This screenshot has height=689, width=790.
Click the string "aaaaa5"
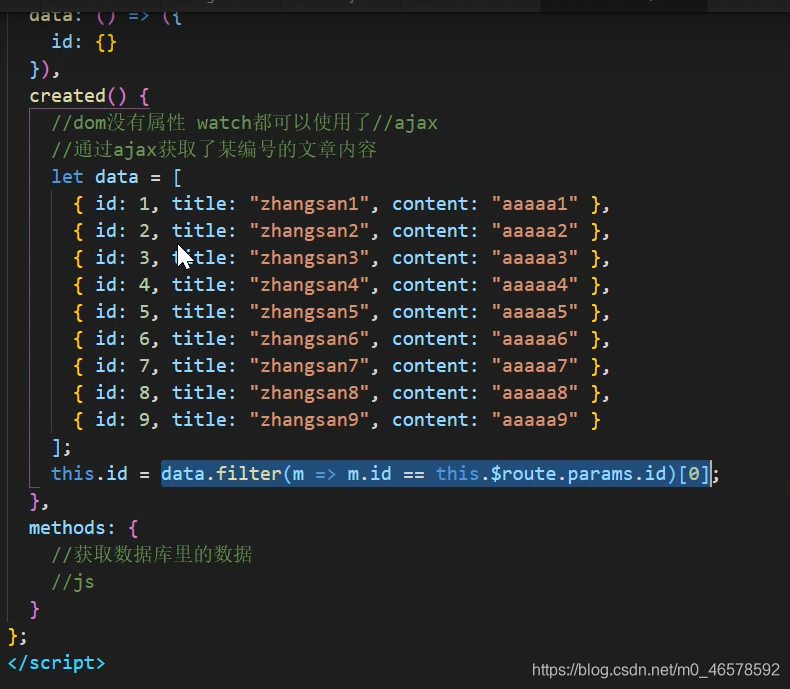coord(535,312)
